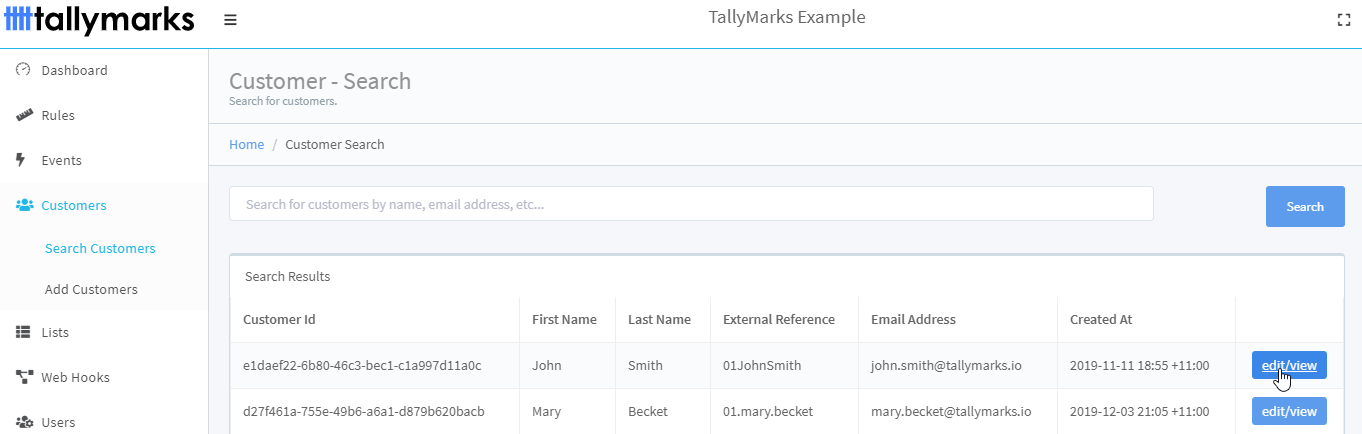
Task: Open Add Customers submenu item
Action: click(91, 289)
